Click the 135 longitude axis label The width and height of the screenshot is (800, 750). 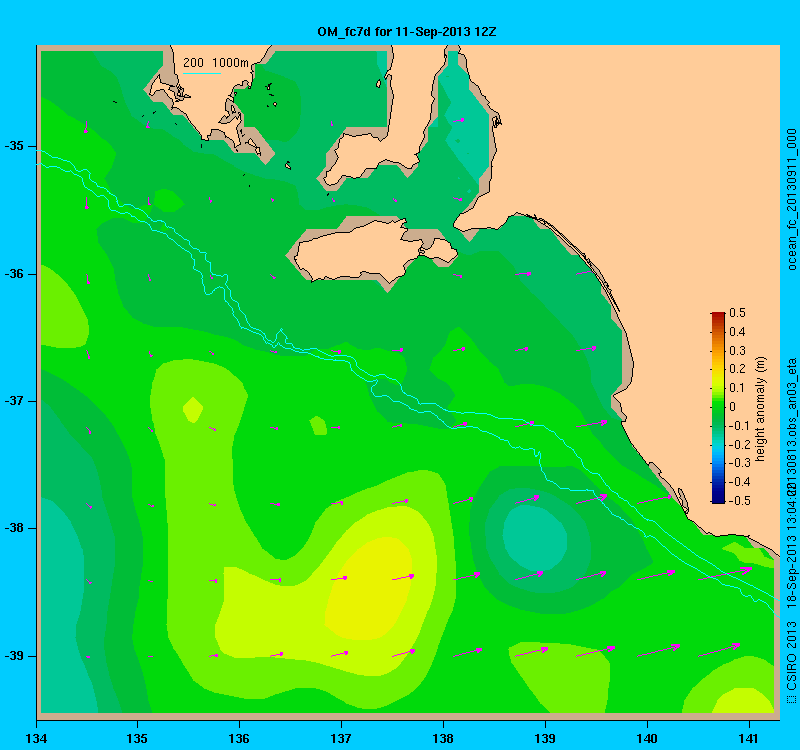137,738
